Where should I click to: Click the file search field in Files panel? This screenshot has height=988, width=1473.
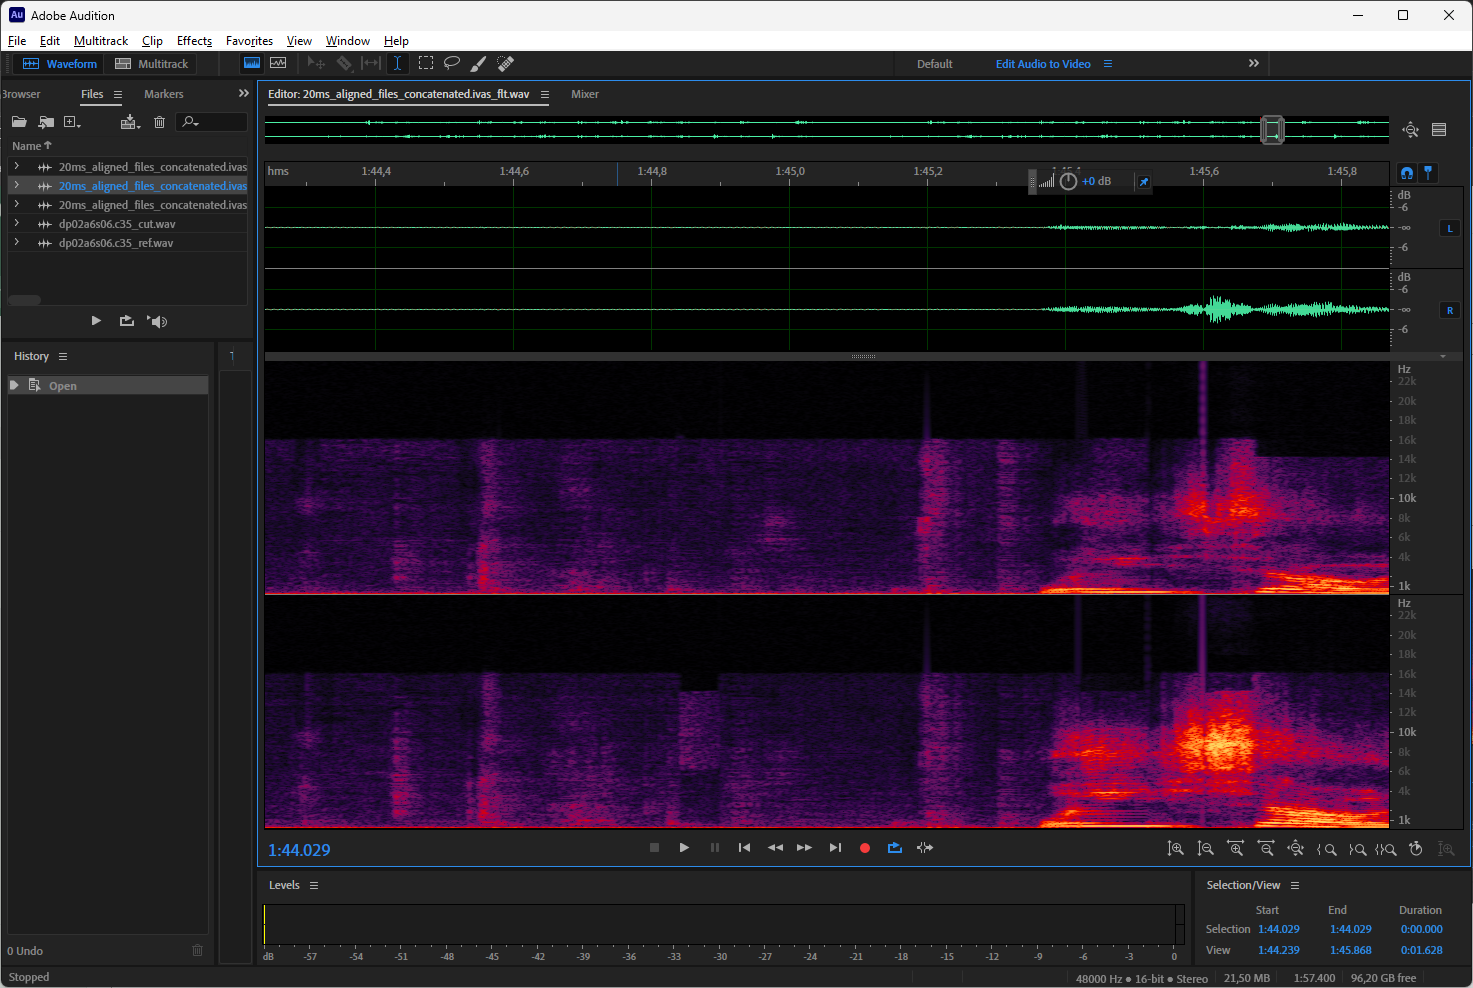212,122
